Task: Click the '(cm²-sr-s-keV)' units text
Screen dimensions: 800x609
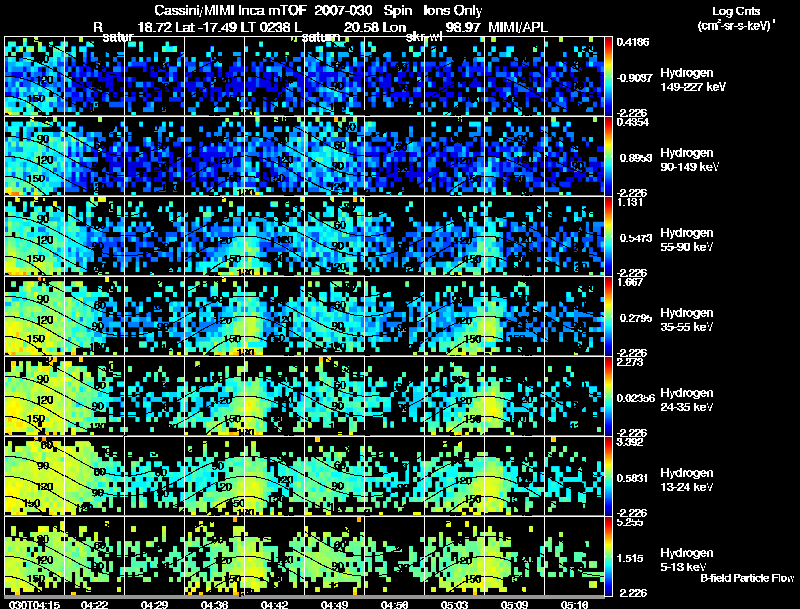Action: click(x=736, y=26)
